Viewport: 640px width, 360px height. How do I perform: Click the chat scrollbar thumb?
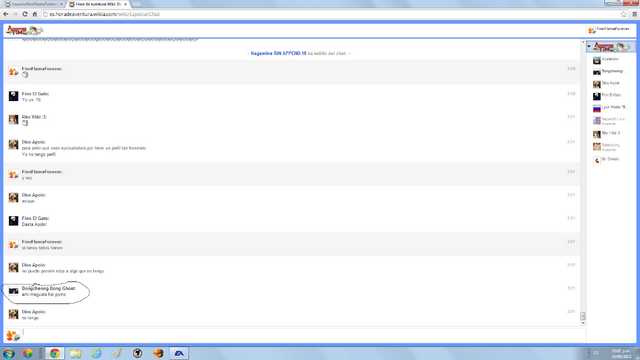tap(583, 316)
